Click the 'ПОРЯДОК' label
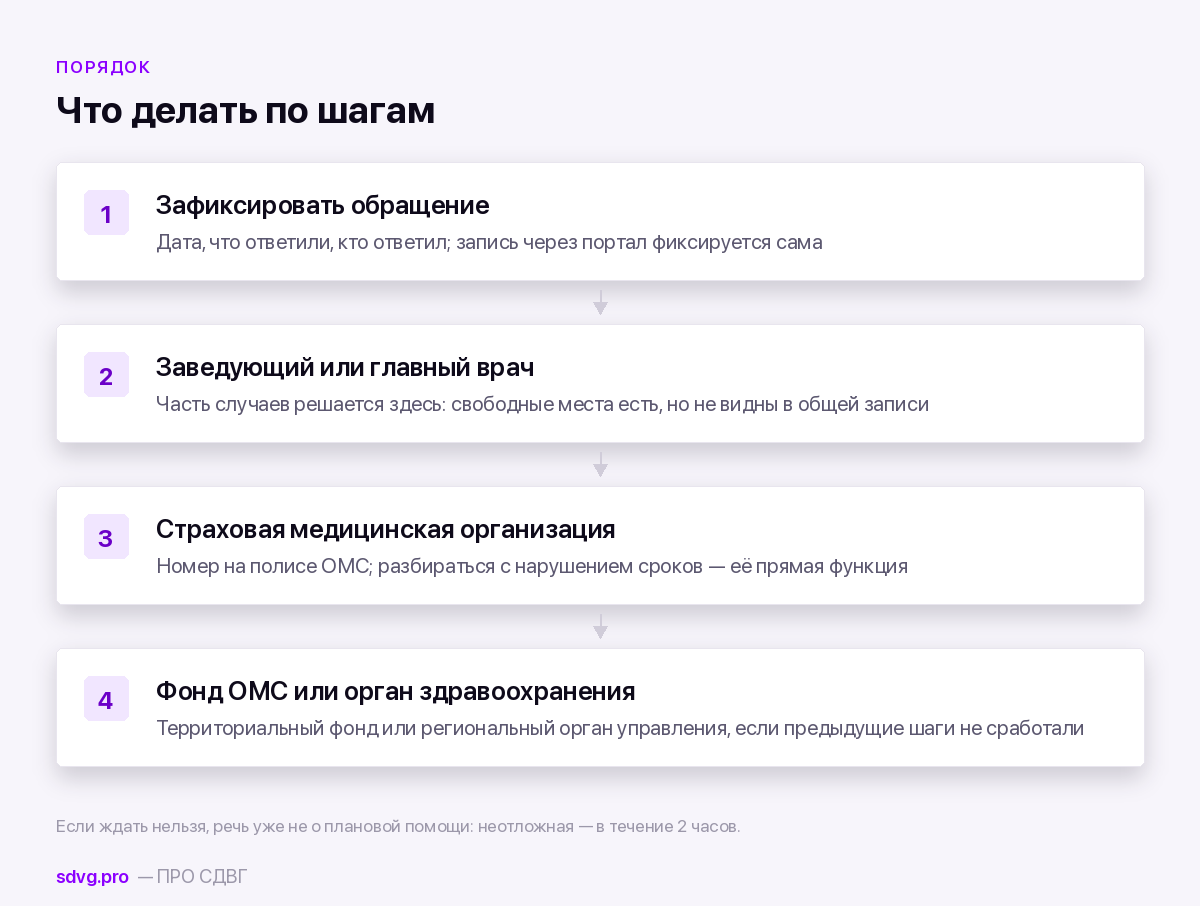Screen dimensions: 1200x906 click(103, 67)
